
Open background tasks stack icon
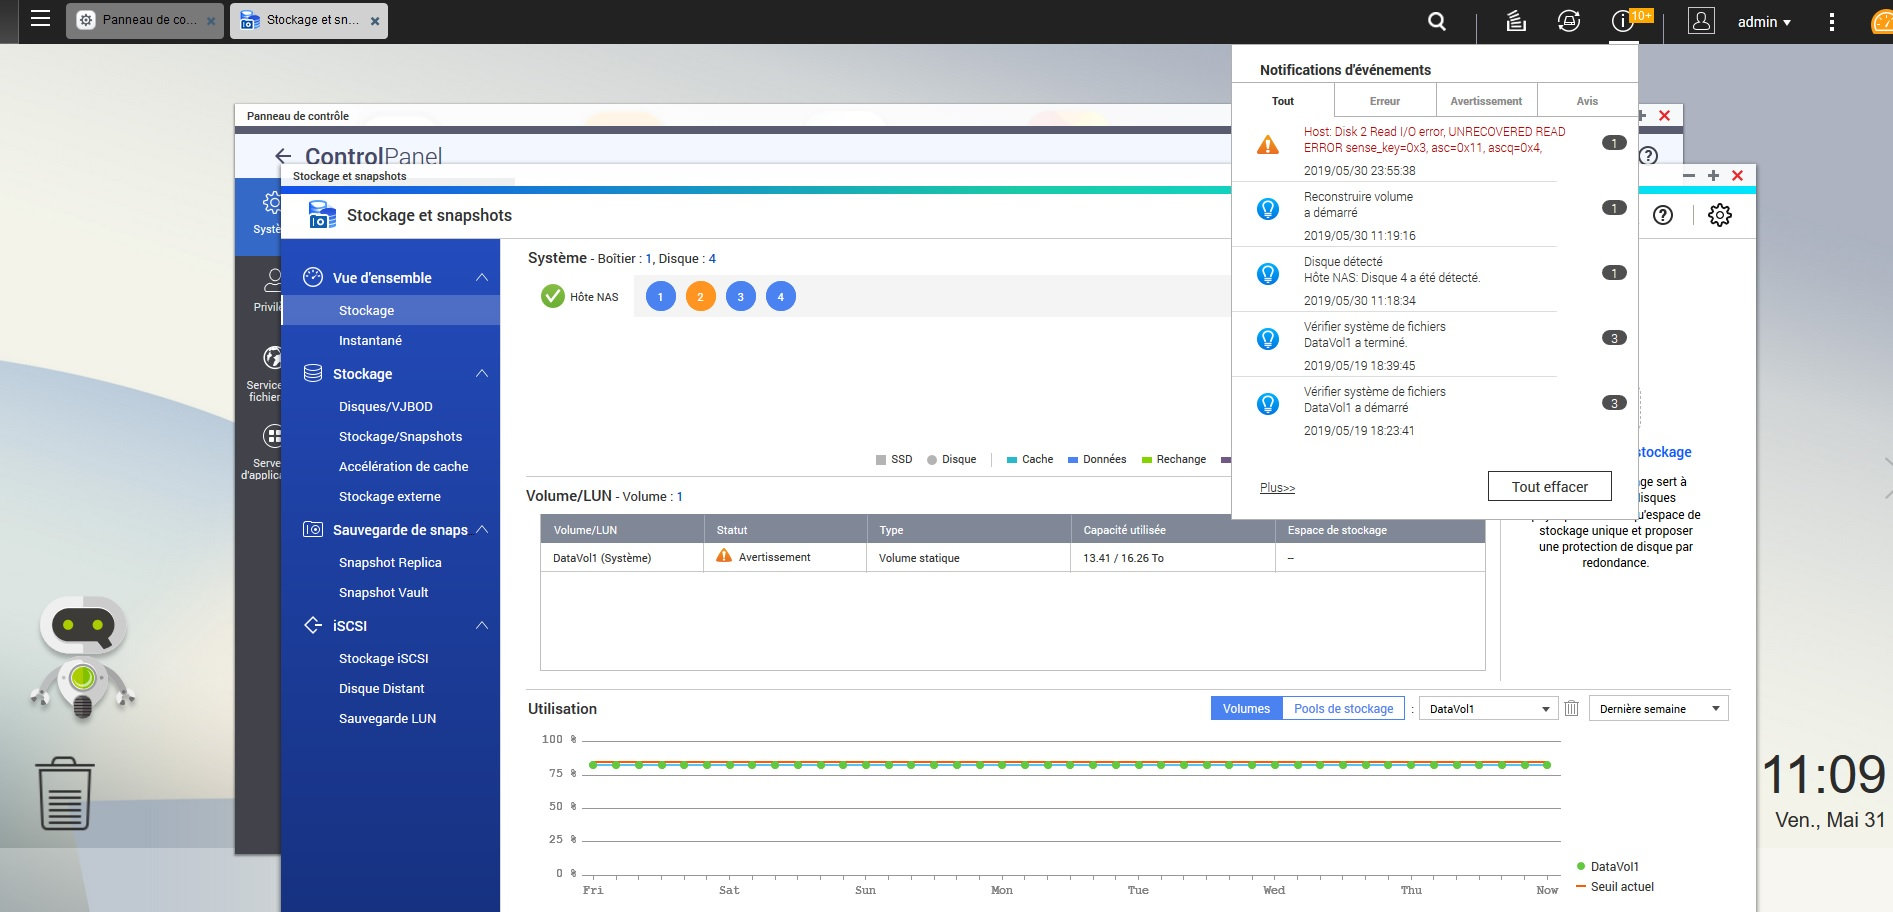(x=1516, y=21)
